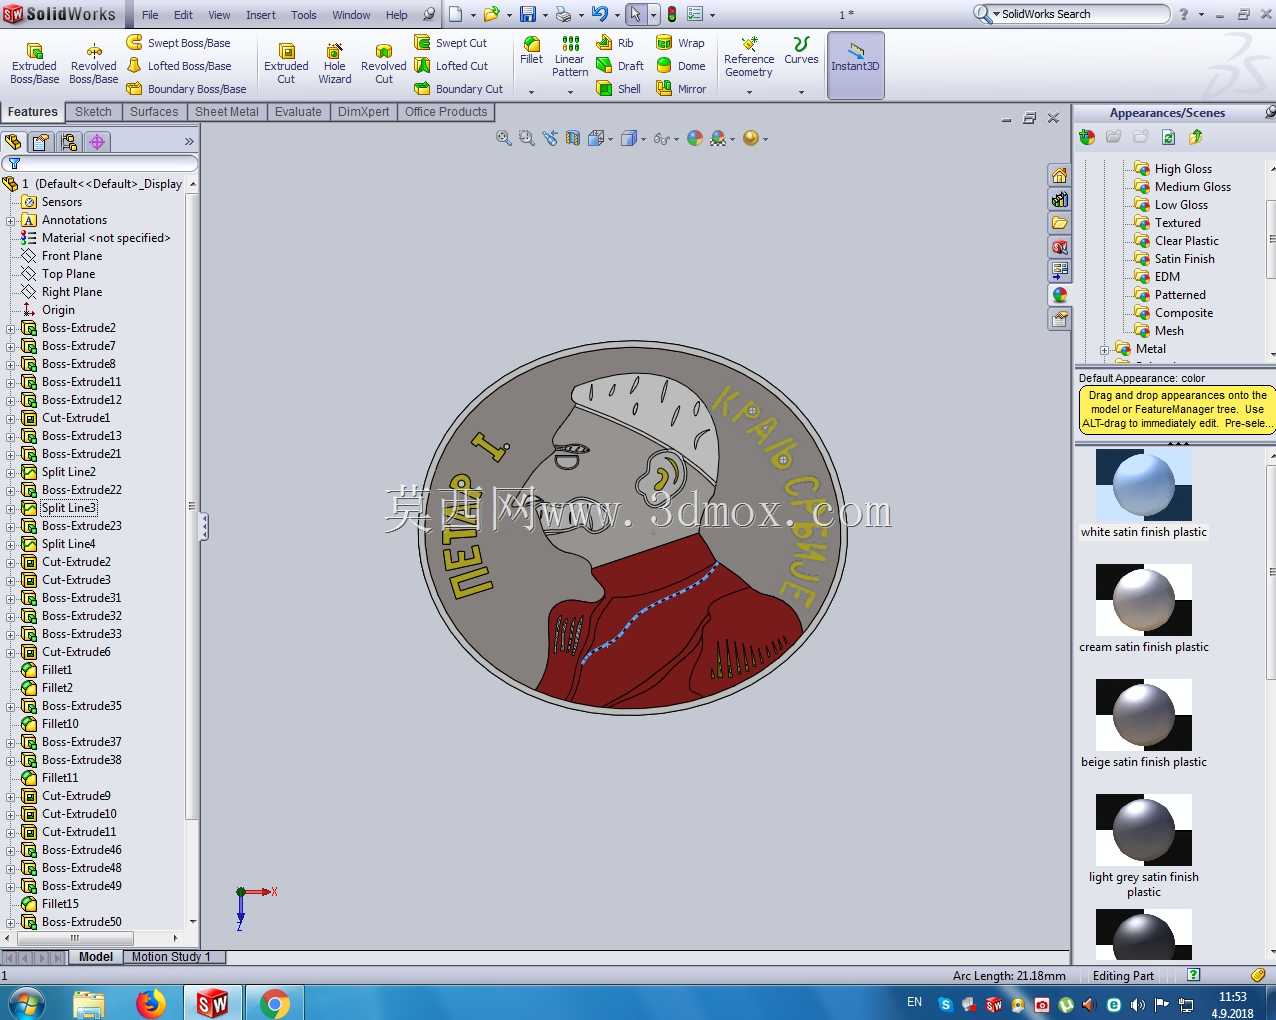This screenshot has height=1020, width=1276.
Task: Select the Revolved Cut tool
Action: [x=384, y=64]
